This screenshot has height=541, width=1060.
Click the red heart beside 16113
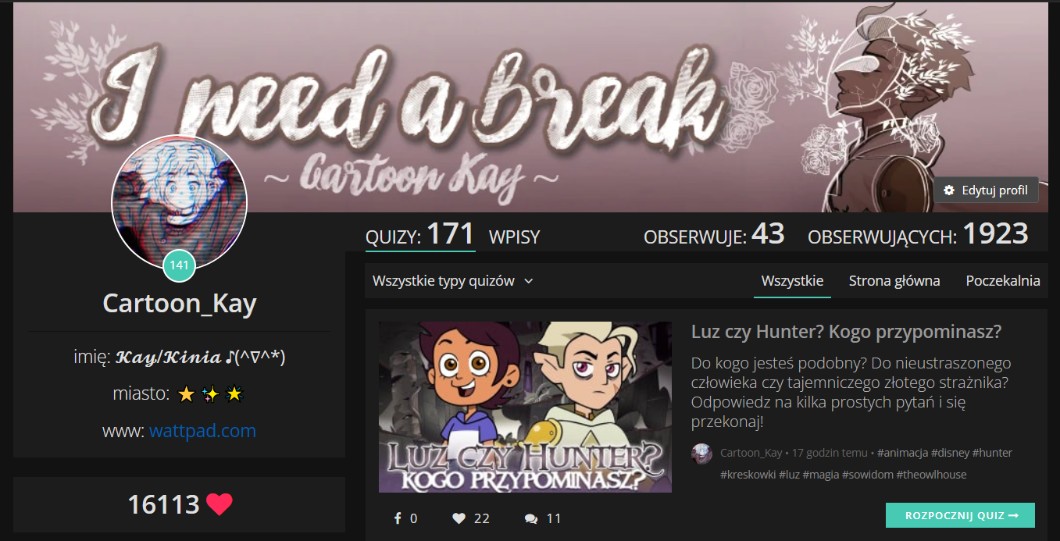(219, 504)
